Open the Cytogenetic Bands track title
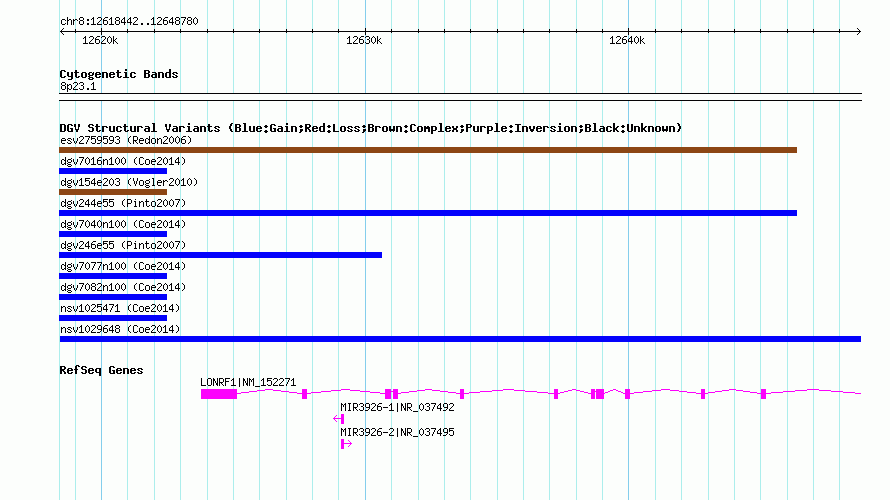 119,74
